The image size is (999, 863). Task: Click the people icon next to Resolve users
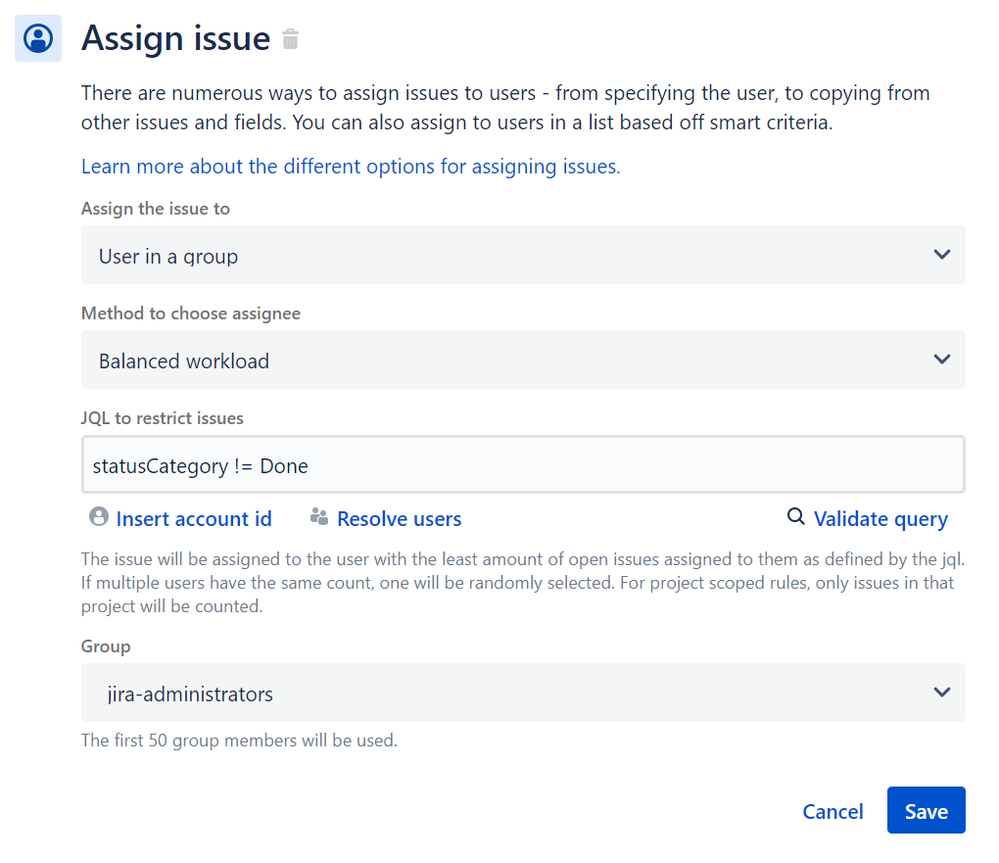(320, 517)
